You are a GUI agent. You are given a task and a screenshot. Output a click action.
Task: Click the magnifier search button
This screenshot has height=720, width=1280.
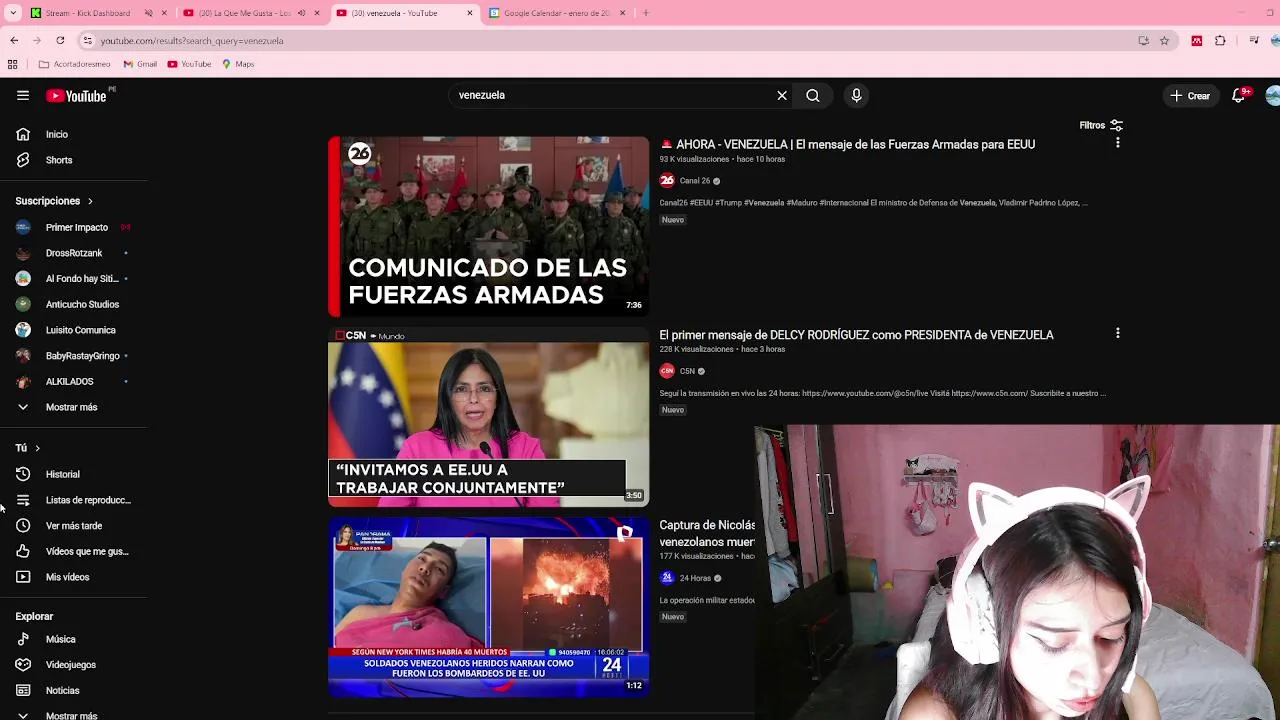point(813,95)
